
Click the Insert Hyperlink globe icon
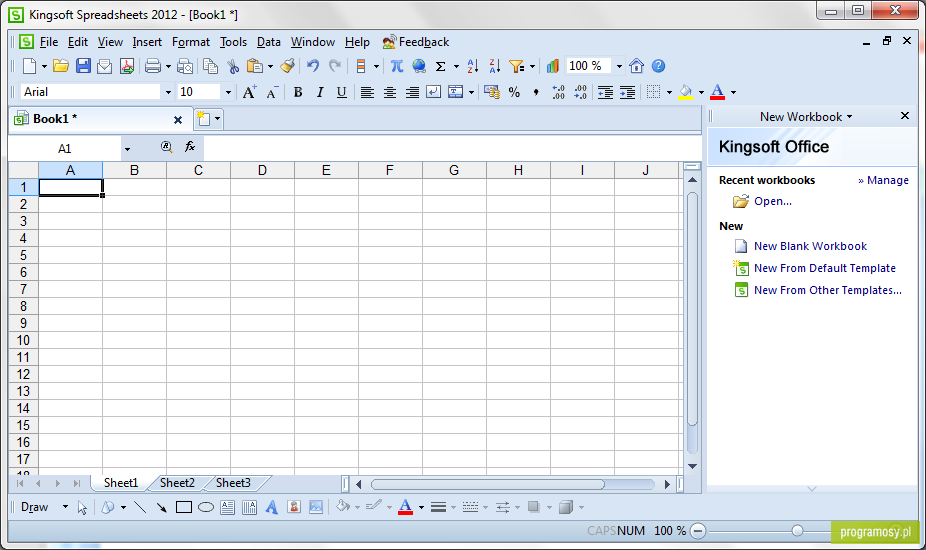click(419, 66)
